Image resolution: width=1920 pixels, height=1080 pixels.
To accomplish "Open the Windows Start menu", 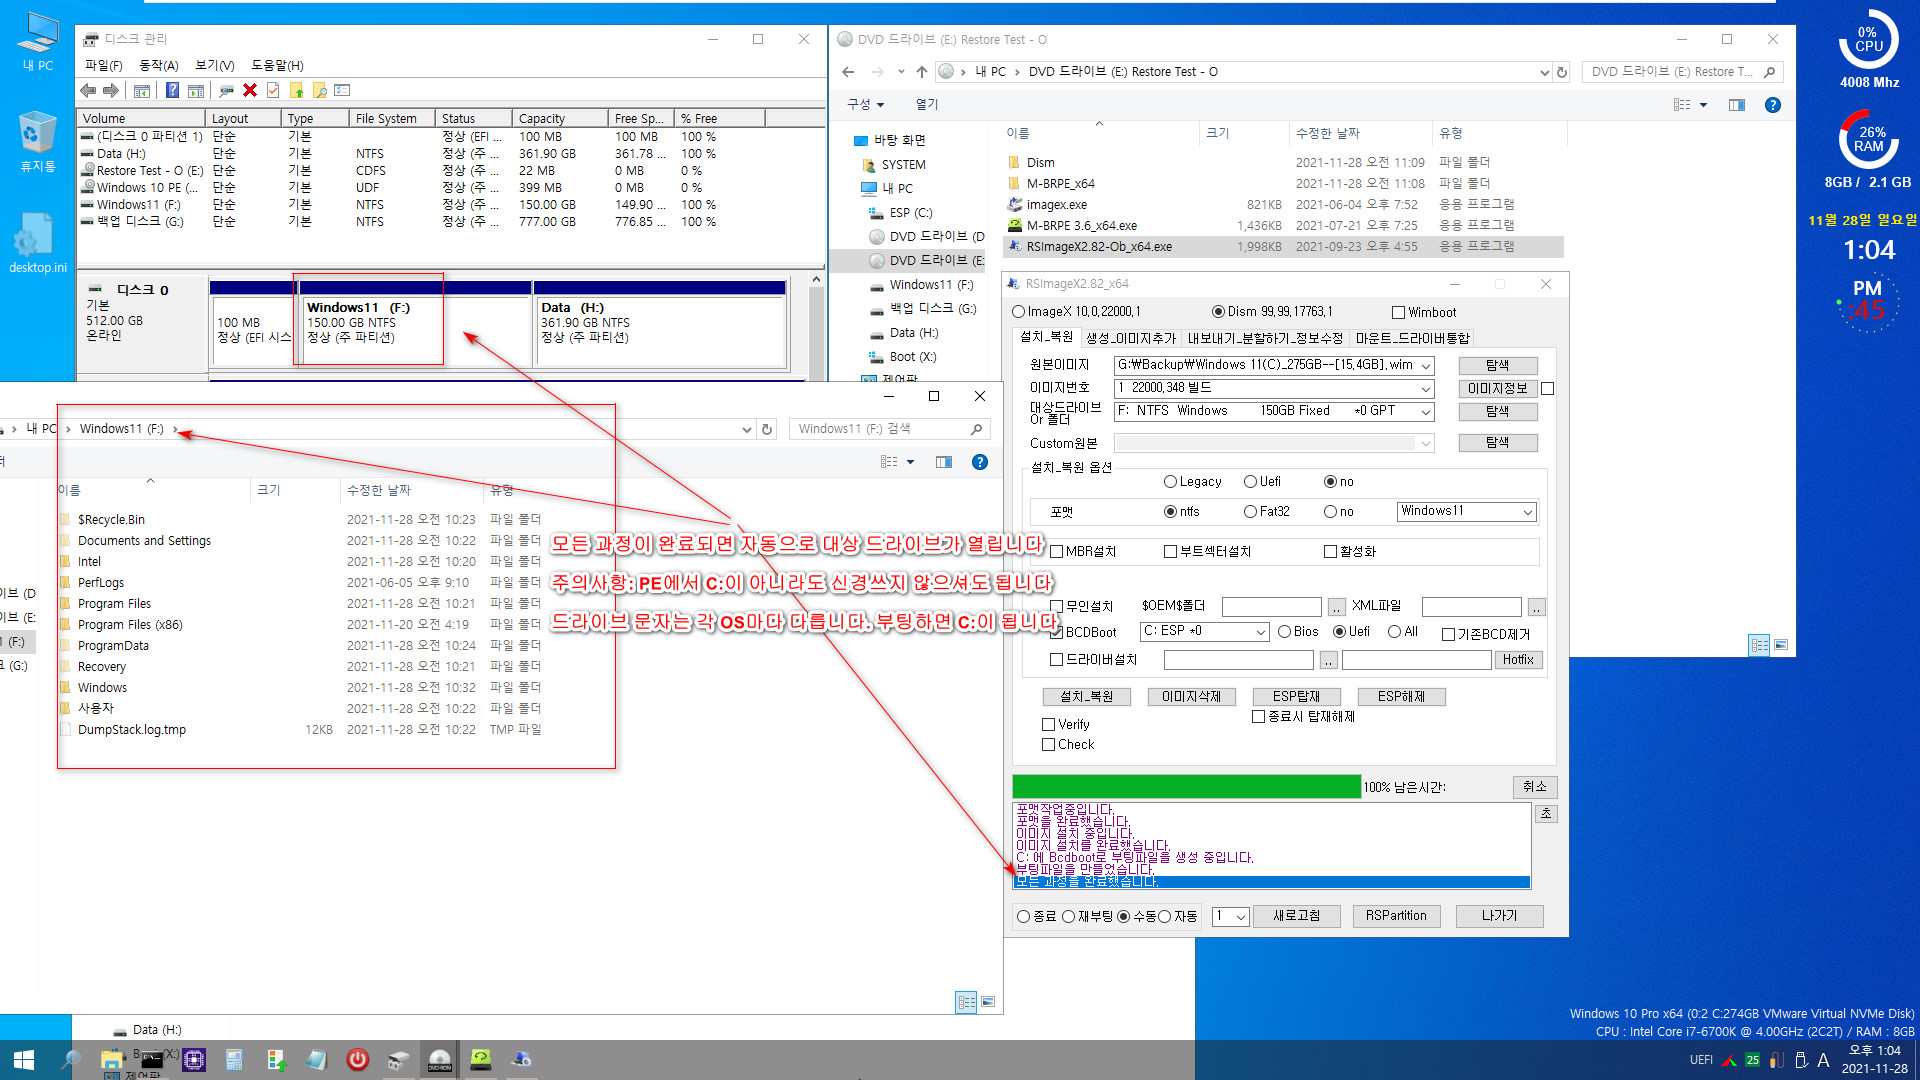I will coord(24,1060).
